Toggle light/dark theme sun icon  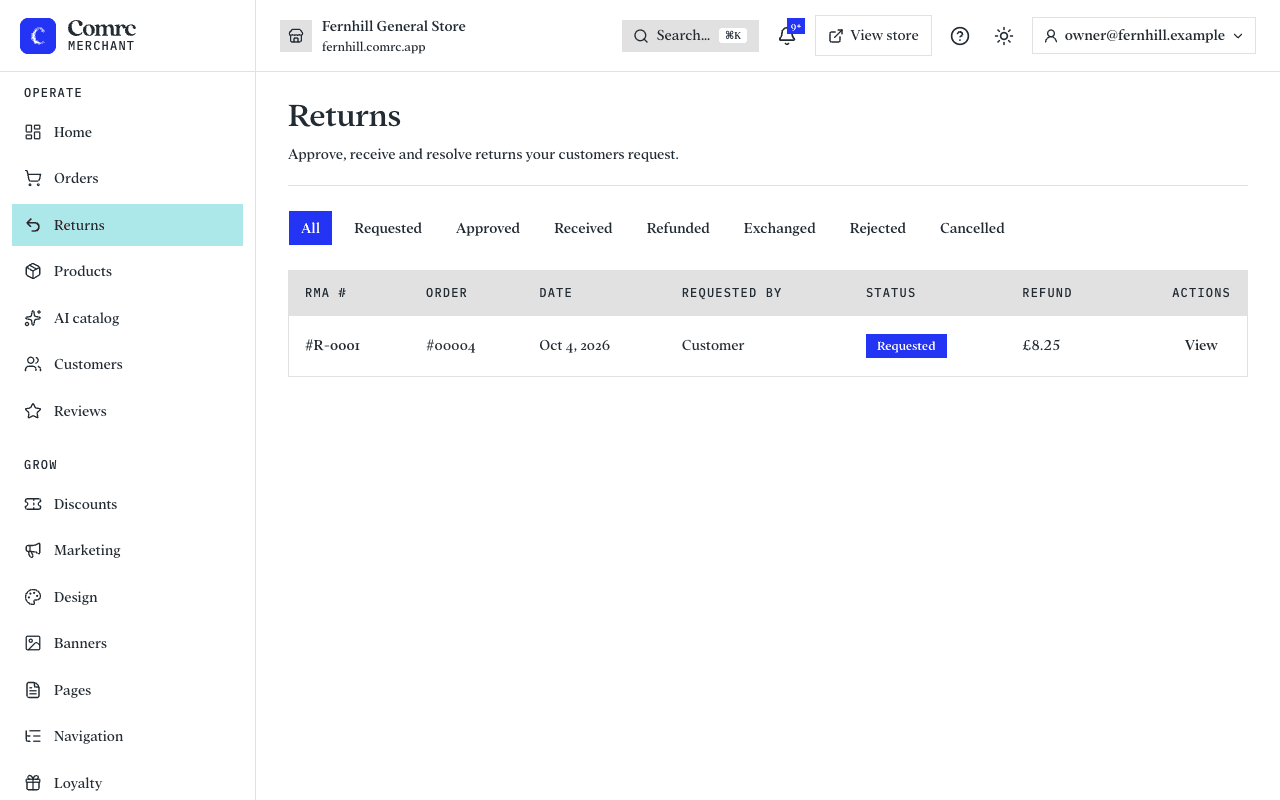(1004, 36)
